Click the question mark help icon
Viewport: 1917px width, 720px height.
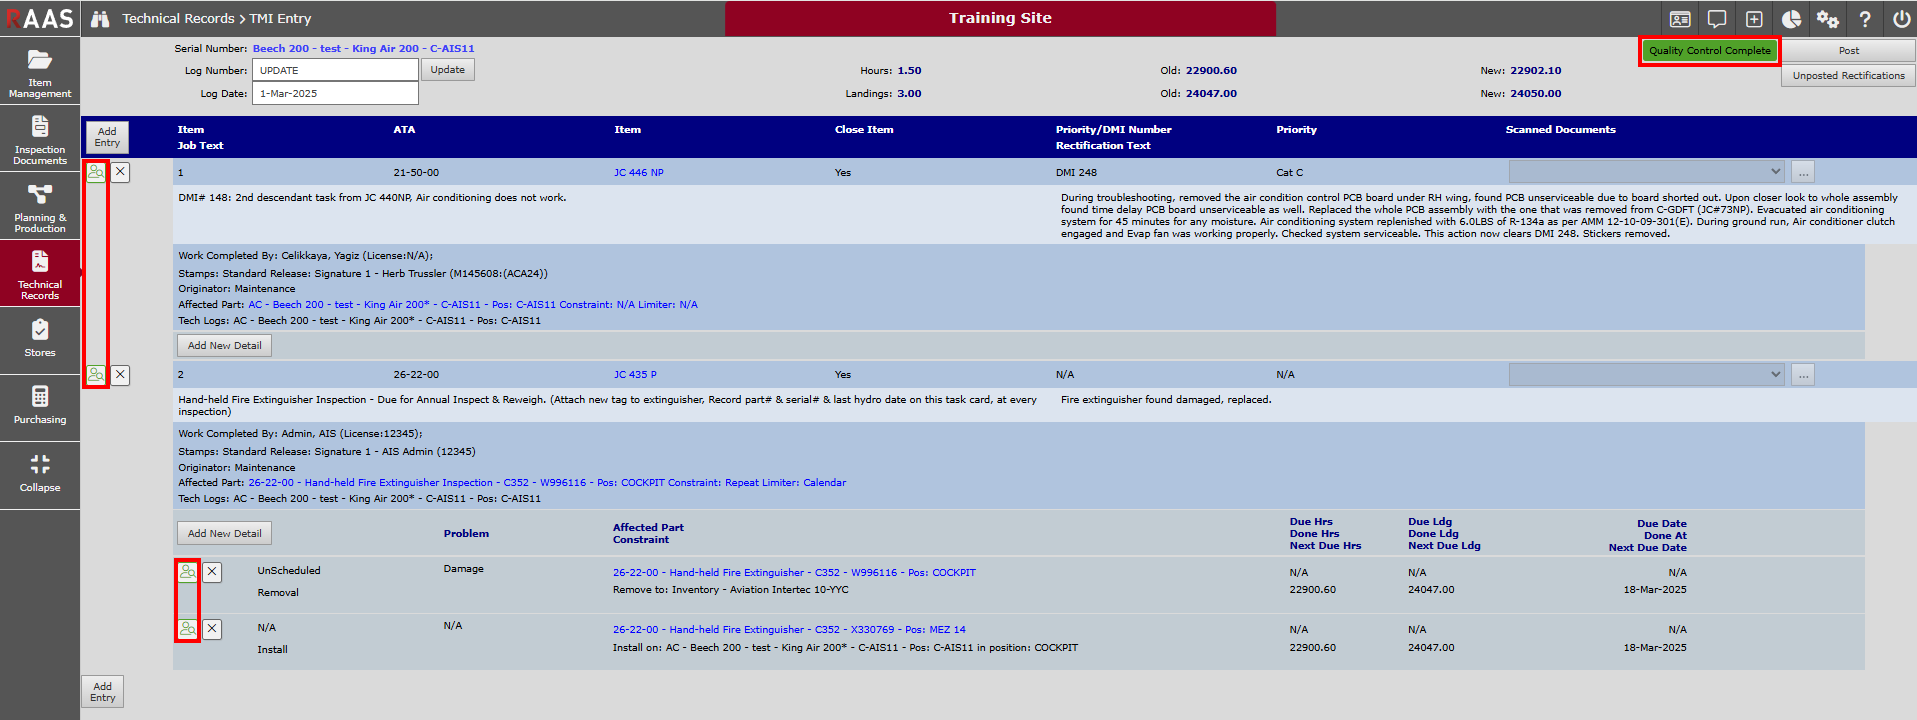[1865, 19]
